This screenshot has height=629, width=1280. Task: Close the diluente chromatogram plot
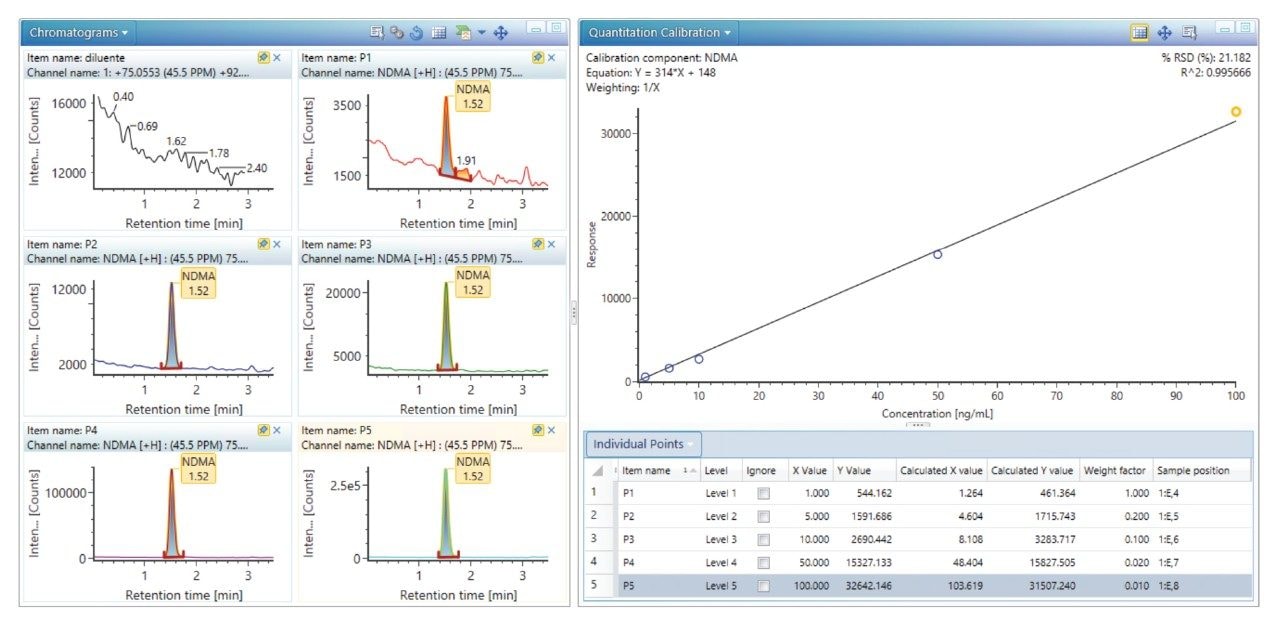[x=277, y=58]
